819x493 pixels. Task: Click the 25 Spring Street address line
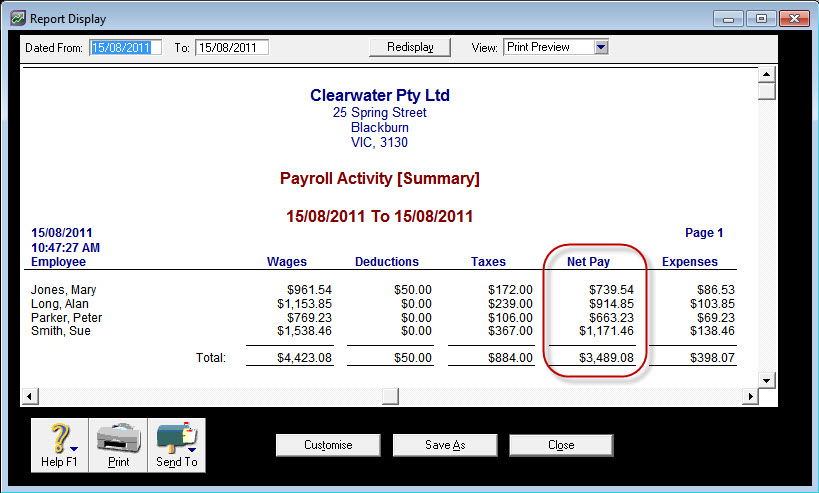(x=380, y=112)
